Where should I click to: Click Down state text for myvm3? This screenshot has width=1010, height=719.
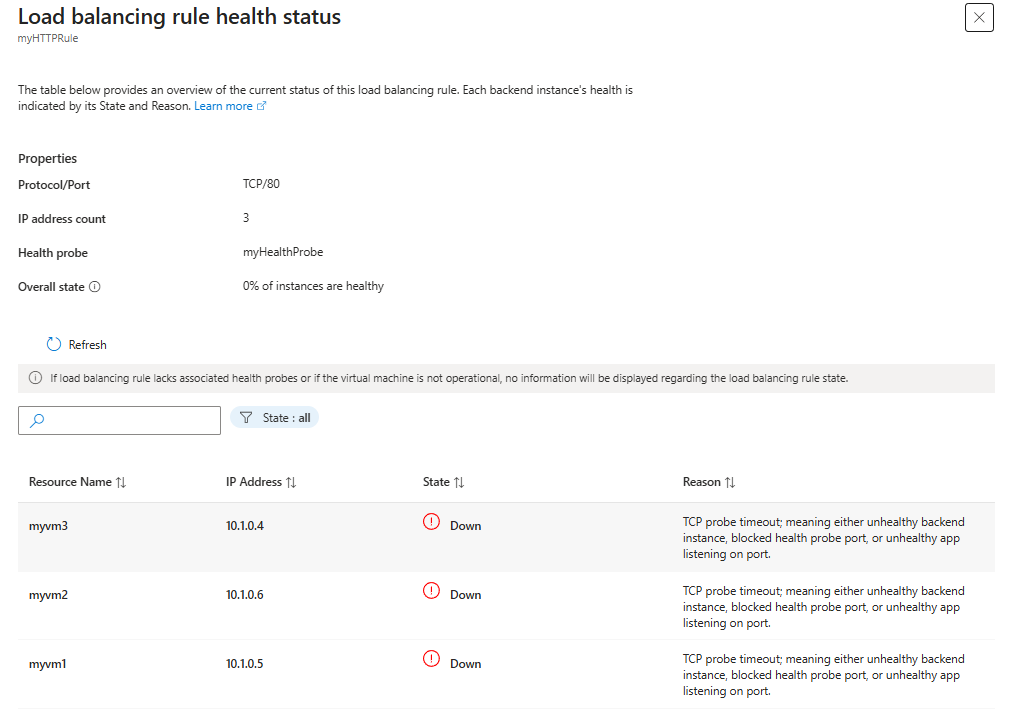tap(466, 526)
